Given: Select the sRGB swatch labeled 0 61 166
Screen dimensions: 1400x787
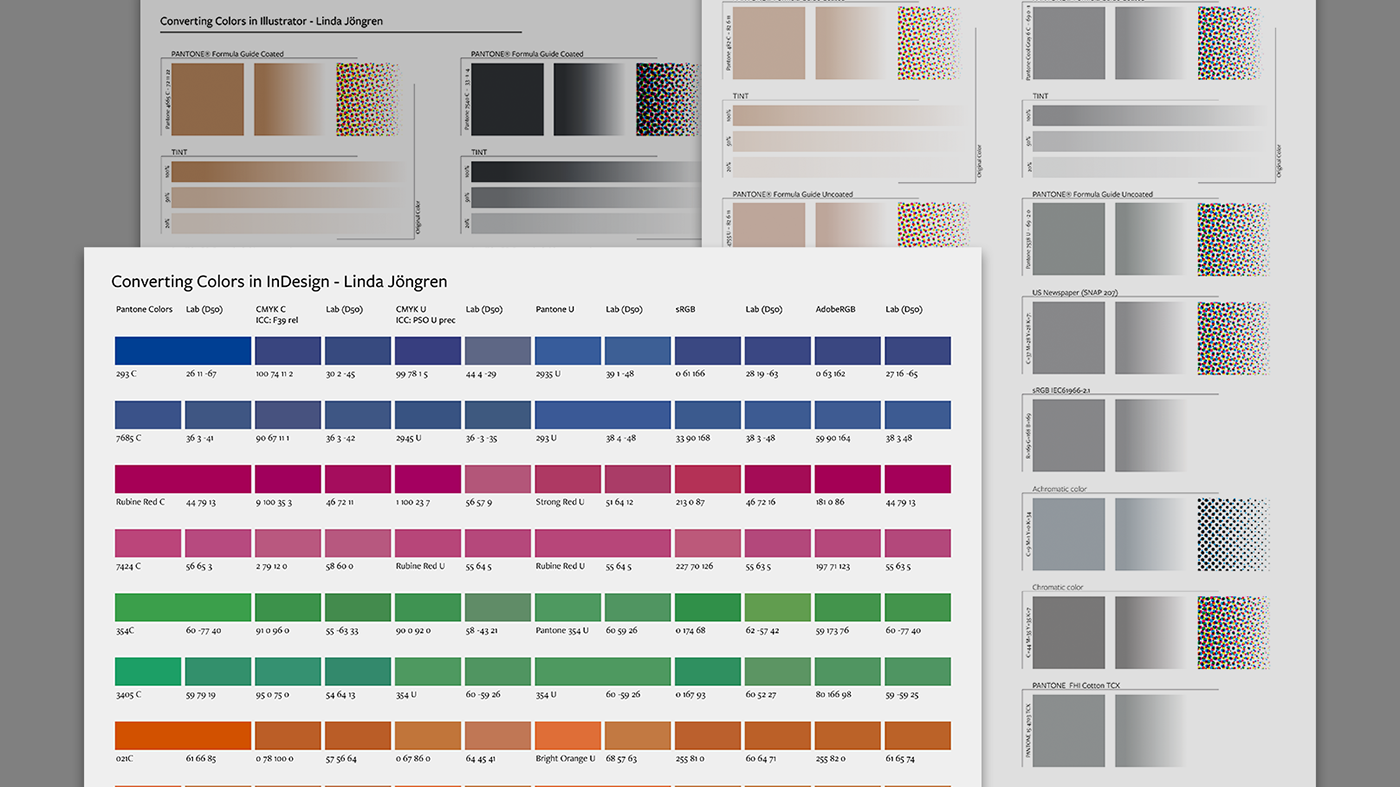Looking at the screenshot, I should click(708, 351).
